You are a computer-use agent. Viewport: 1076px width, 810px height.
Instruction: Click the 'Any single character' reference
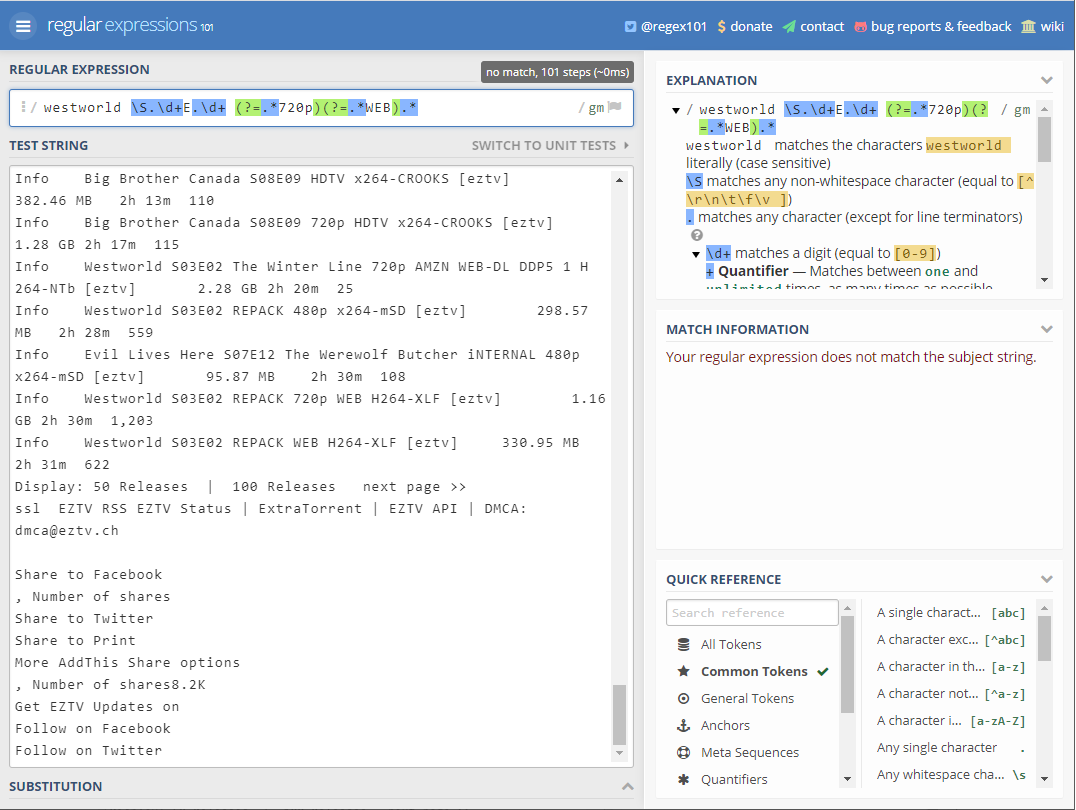[951, 748]
